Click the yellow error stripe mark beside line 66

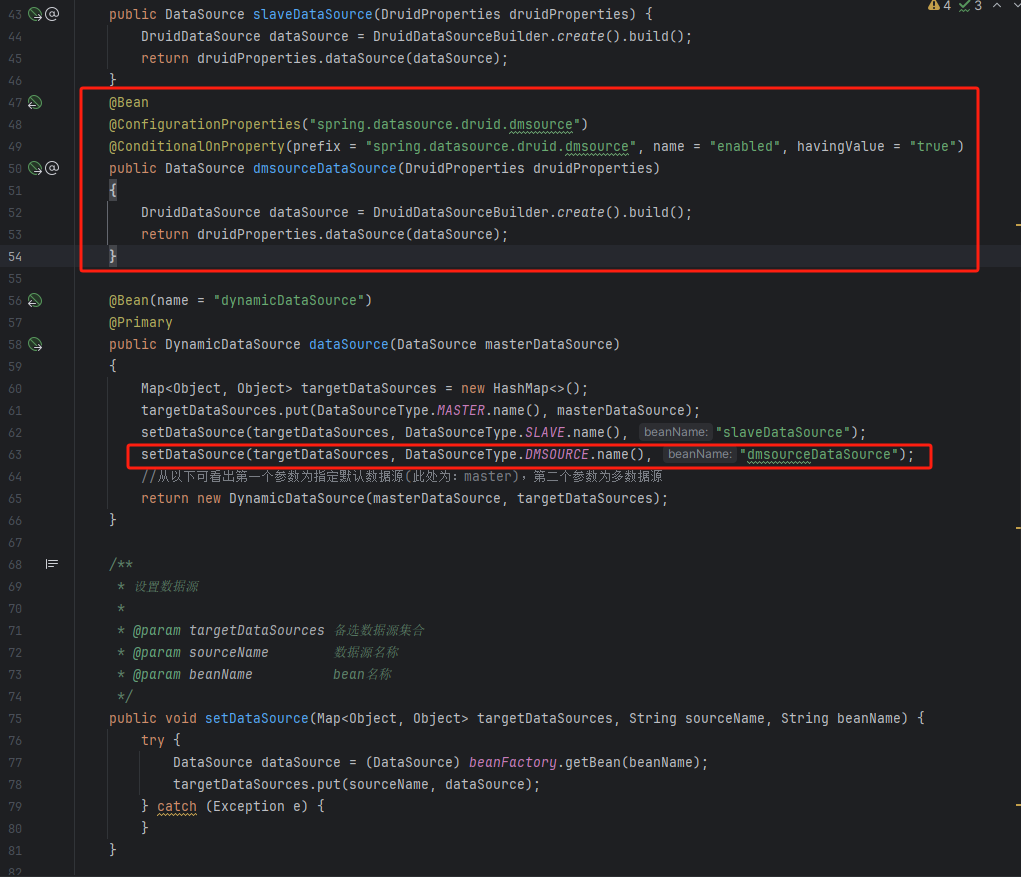pos(1018,528)
